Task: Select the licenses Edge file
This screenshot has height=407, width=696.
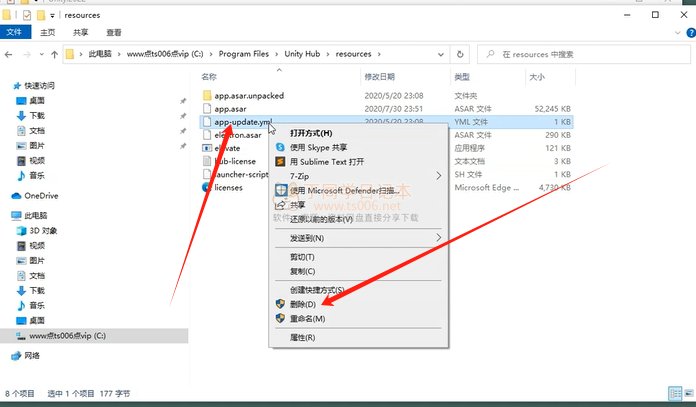Action: click(228, 187)
